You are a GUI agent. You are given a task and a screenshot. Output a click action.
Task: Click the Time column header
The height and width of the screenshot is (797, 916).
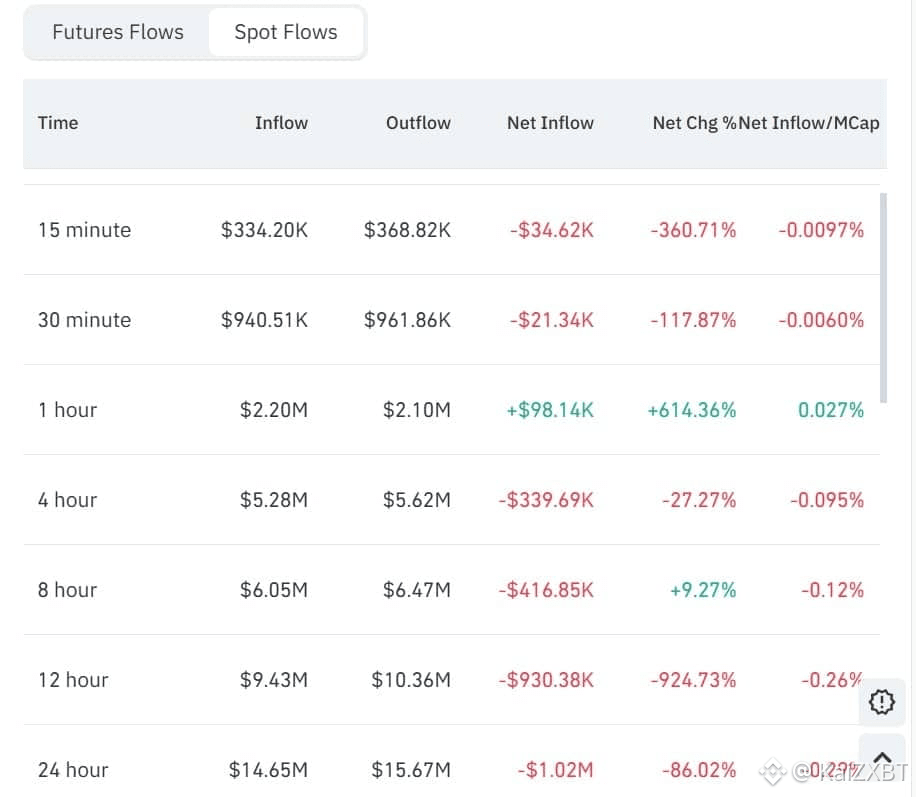pos(58,123)
